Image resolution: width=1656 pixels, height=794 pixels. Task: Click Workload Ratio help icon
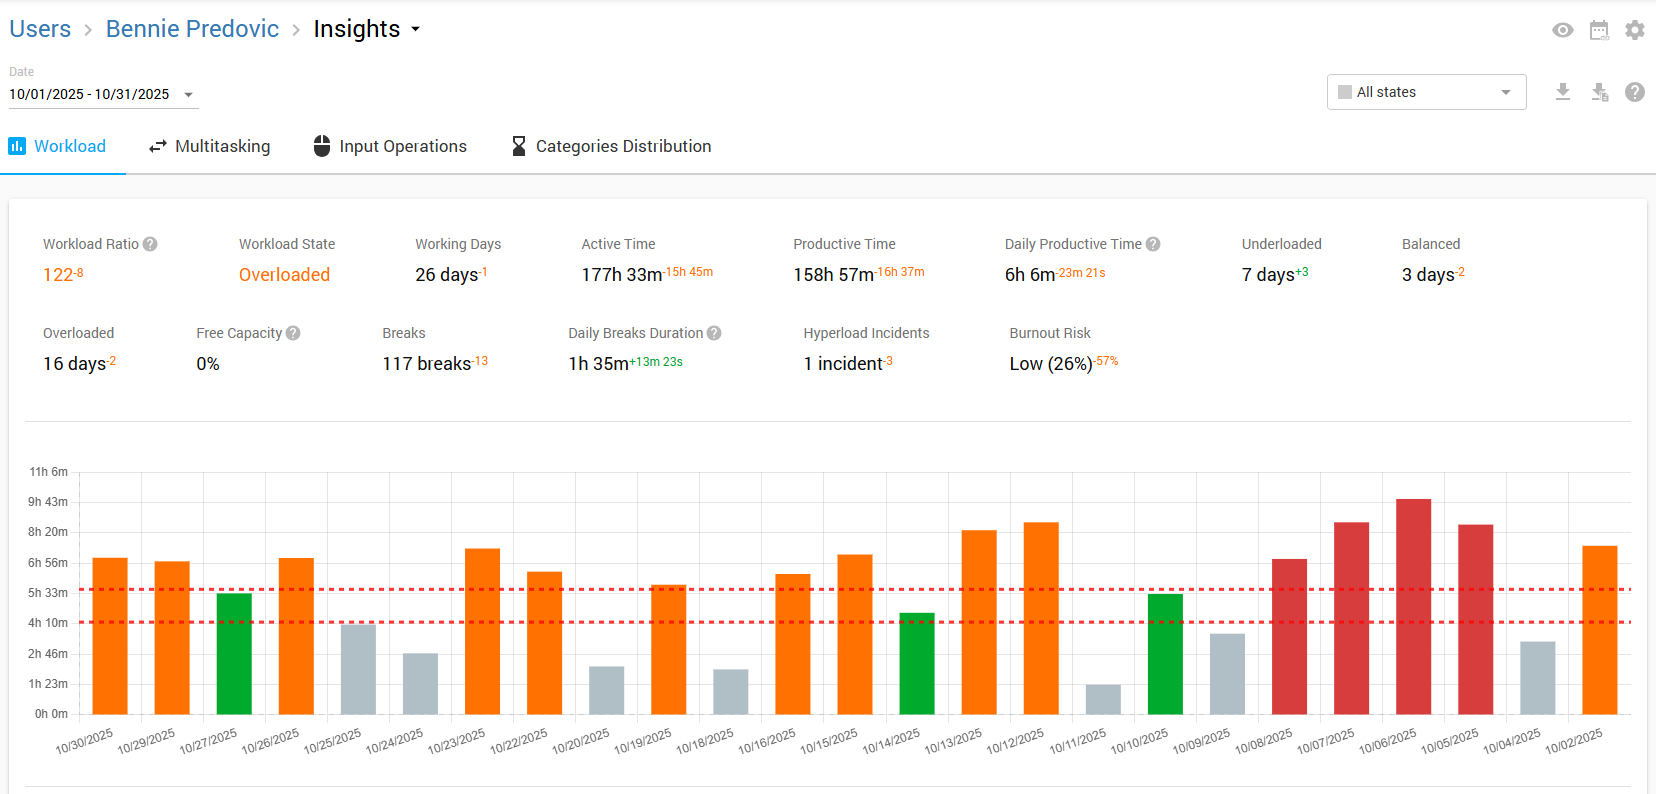[x=150, y=244]
